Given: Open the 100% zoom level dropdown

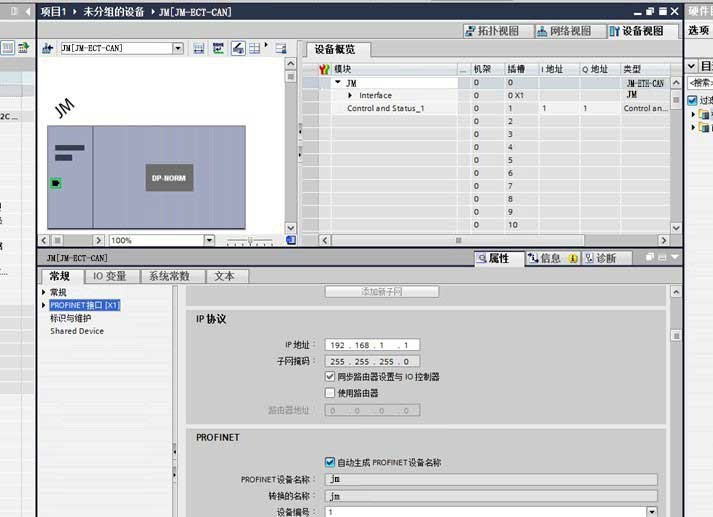Looking at the screenshot, I should click(209, 241).
